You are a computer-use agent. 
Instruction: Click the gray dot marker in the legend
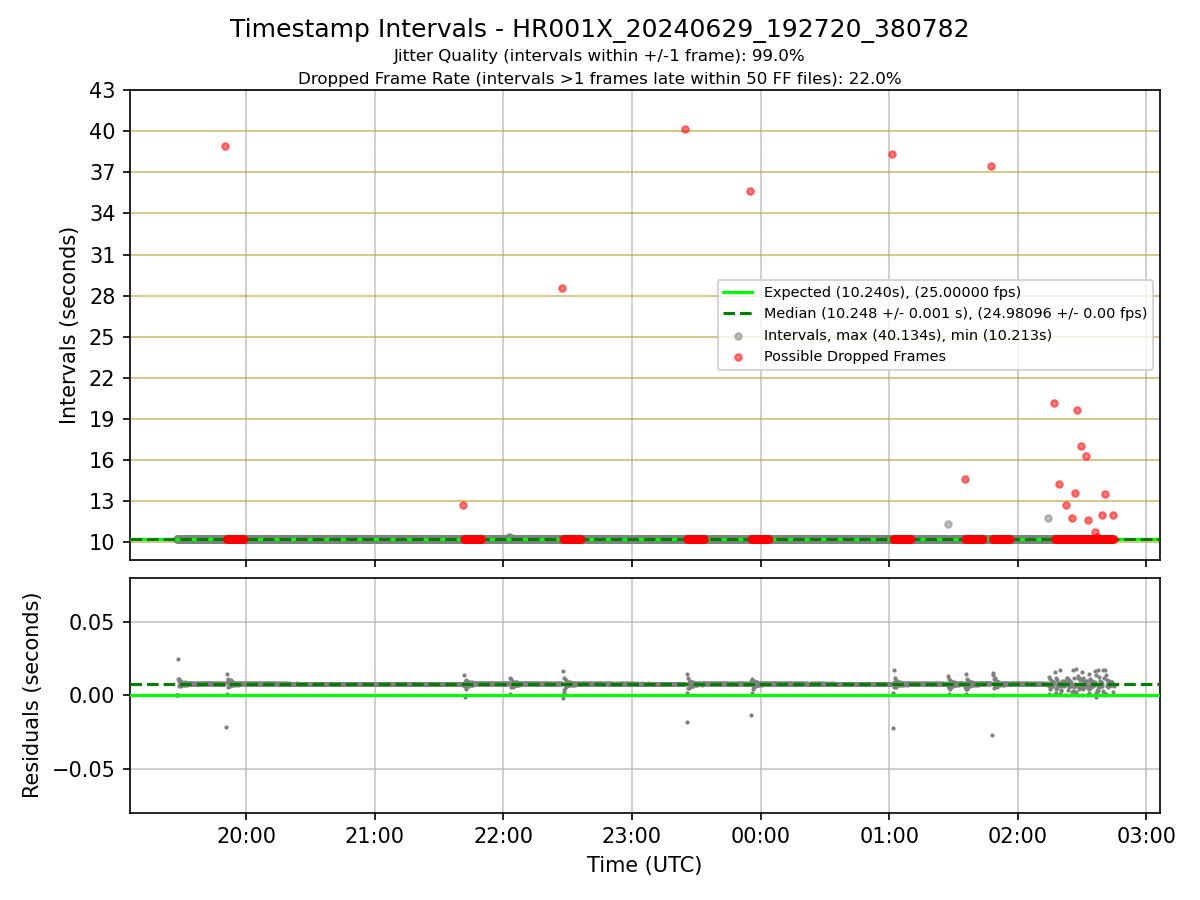(740, 335)
